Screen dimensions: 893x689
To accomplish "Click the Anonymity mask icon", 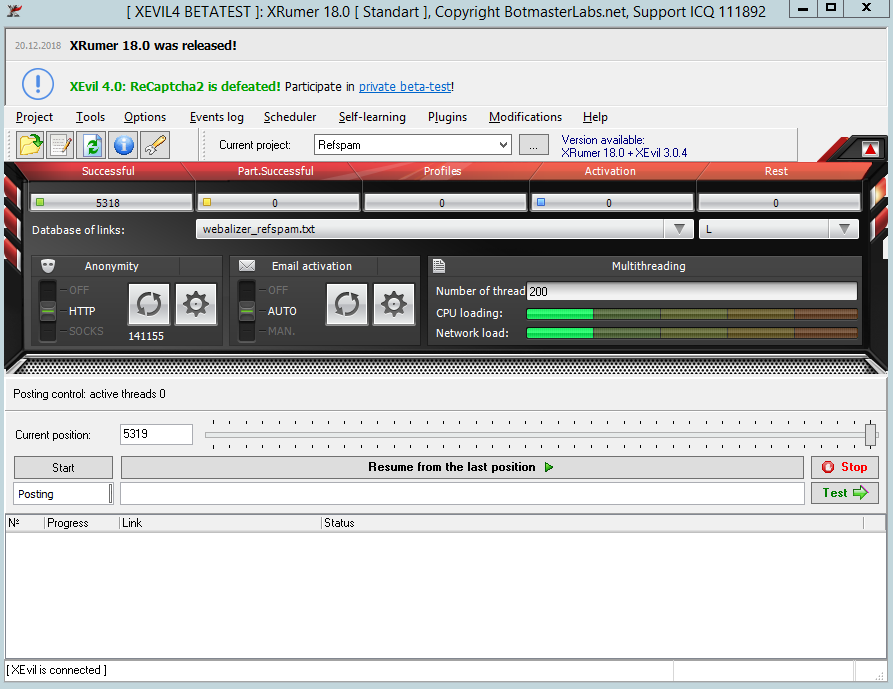I will (48, 266).
